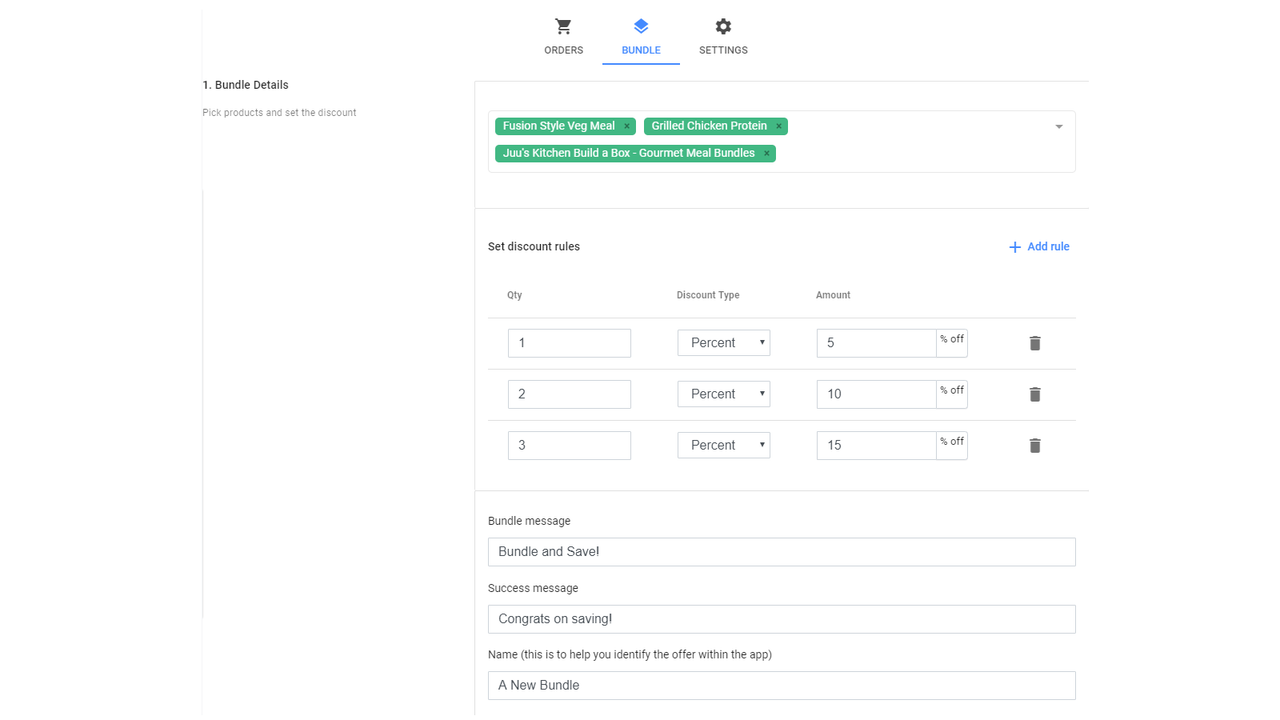
Task: Click the bundle Name input field
Action: 781,685
